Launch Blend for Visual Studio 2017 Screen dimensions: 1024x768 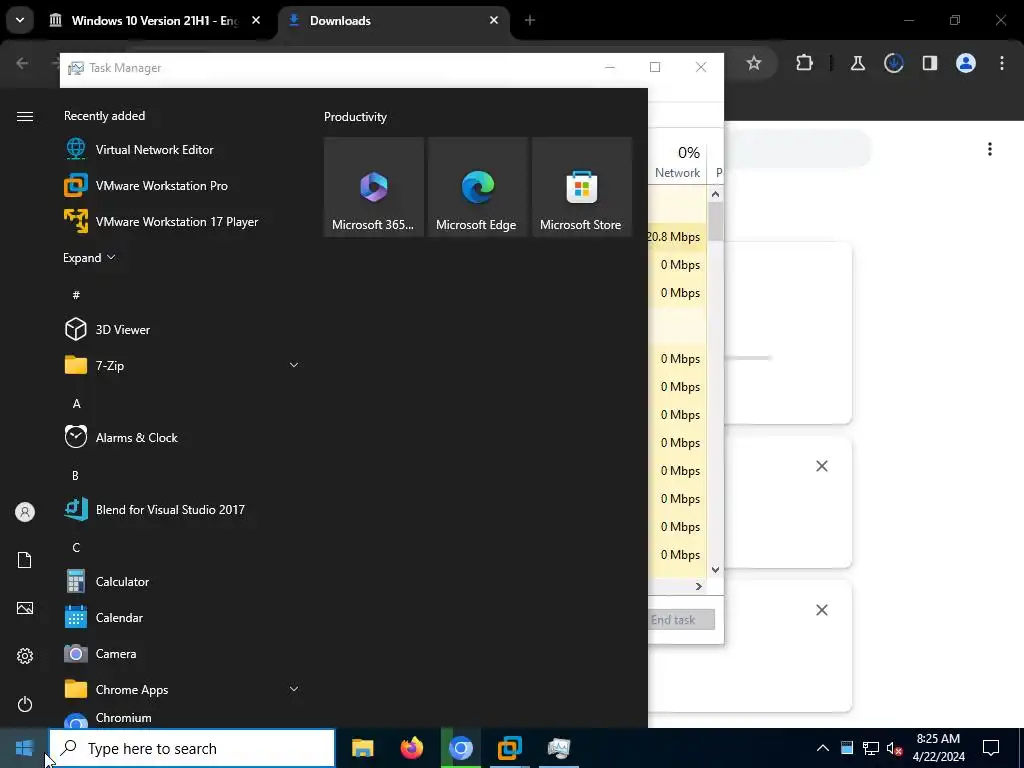(x=155, y=509)
